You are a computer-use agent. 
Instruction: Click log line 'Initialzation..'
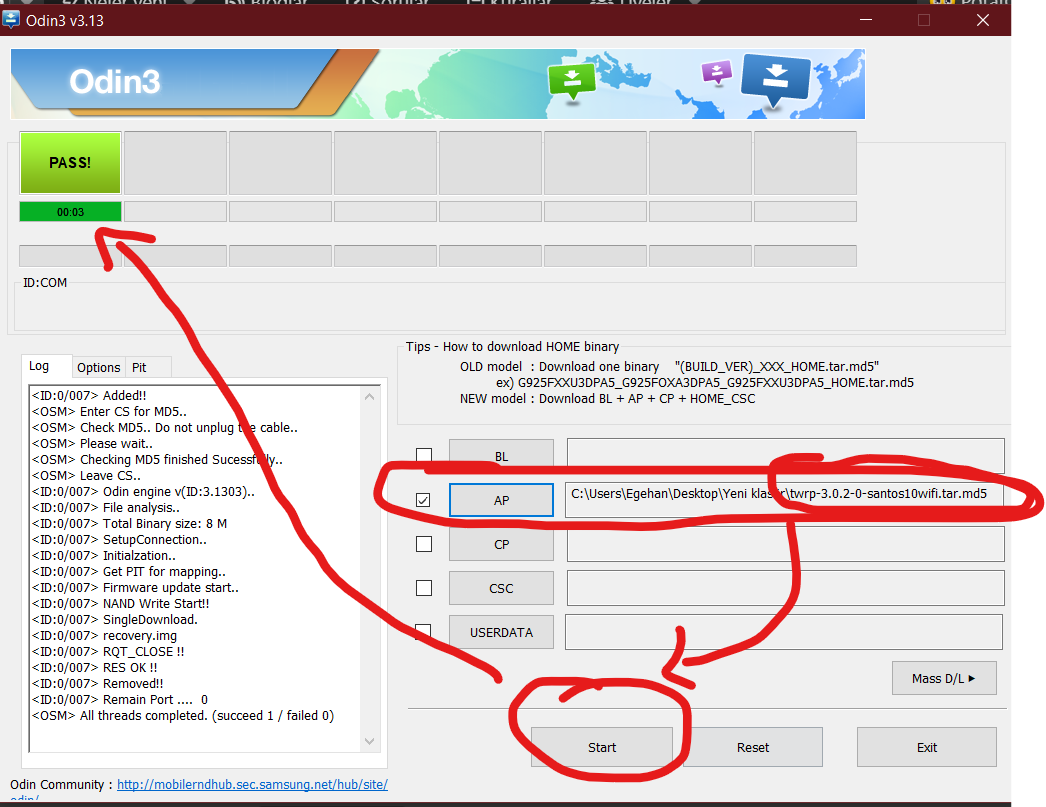[104, 556]
